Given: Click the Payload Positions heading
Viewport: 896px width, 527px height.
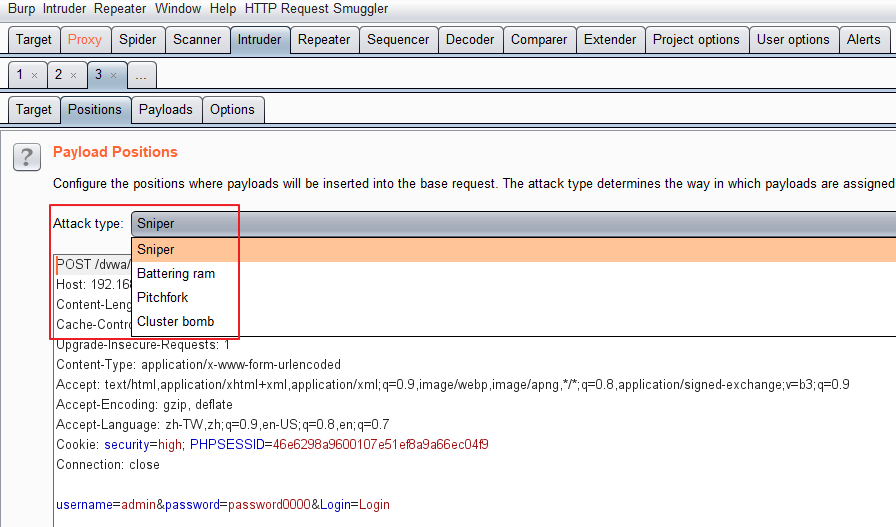Looking at the screenshot, I should coord(115,152).
